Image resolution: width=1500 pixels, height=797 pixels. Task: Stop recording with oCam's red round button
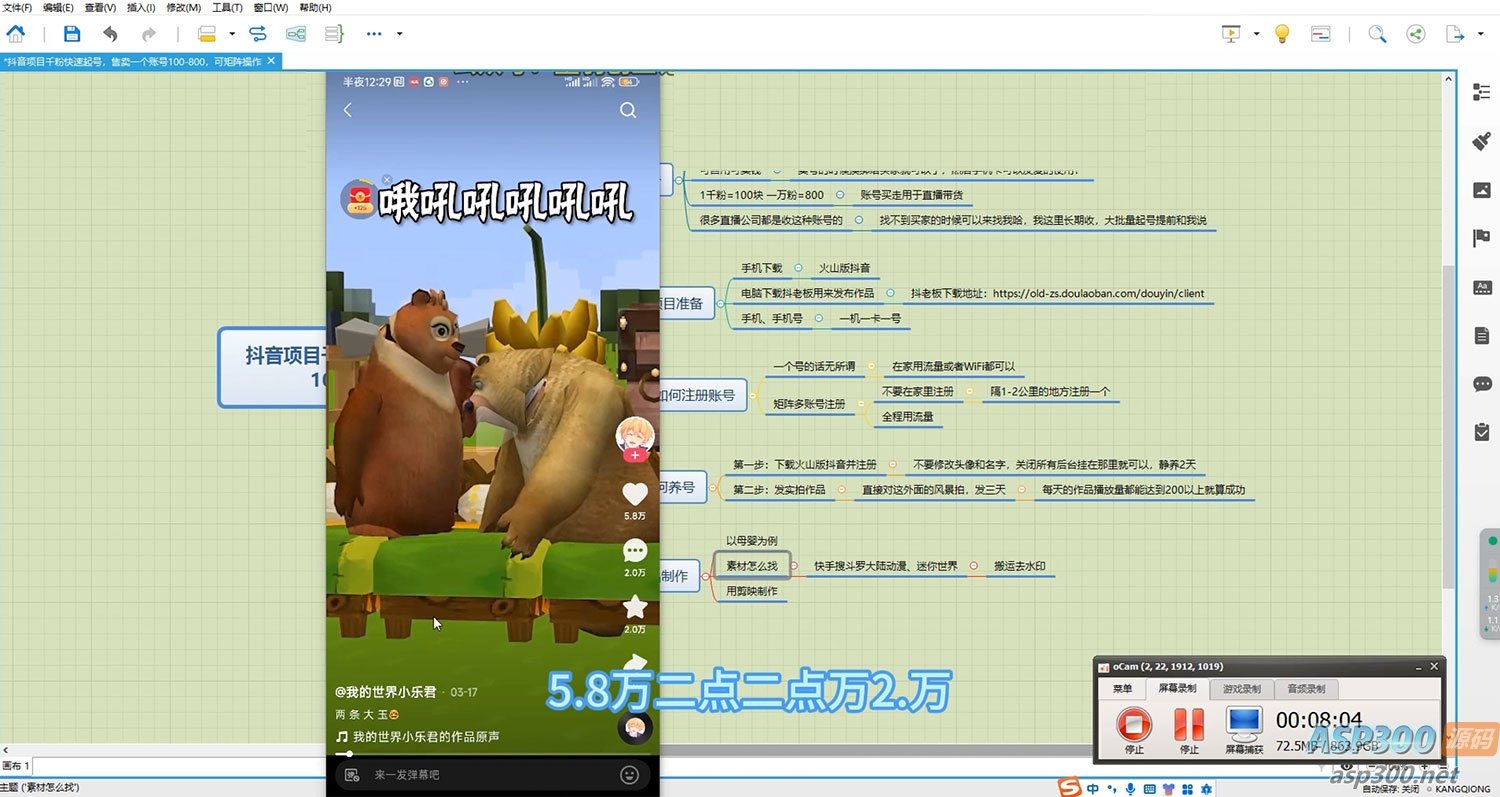pos(1134,722)
